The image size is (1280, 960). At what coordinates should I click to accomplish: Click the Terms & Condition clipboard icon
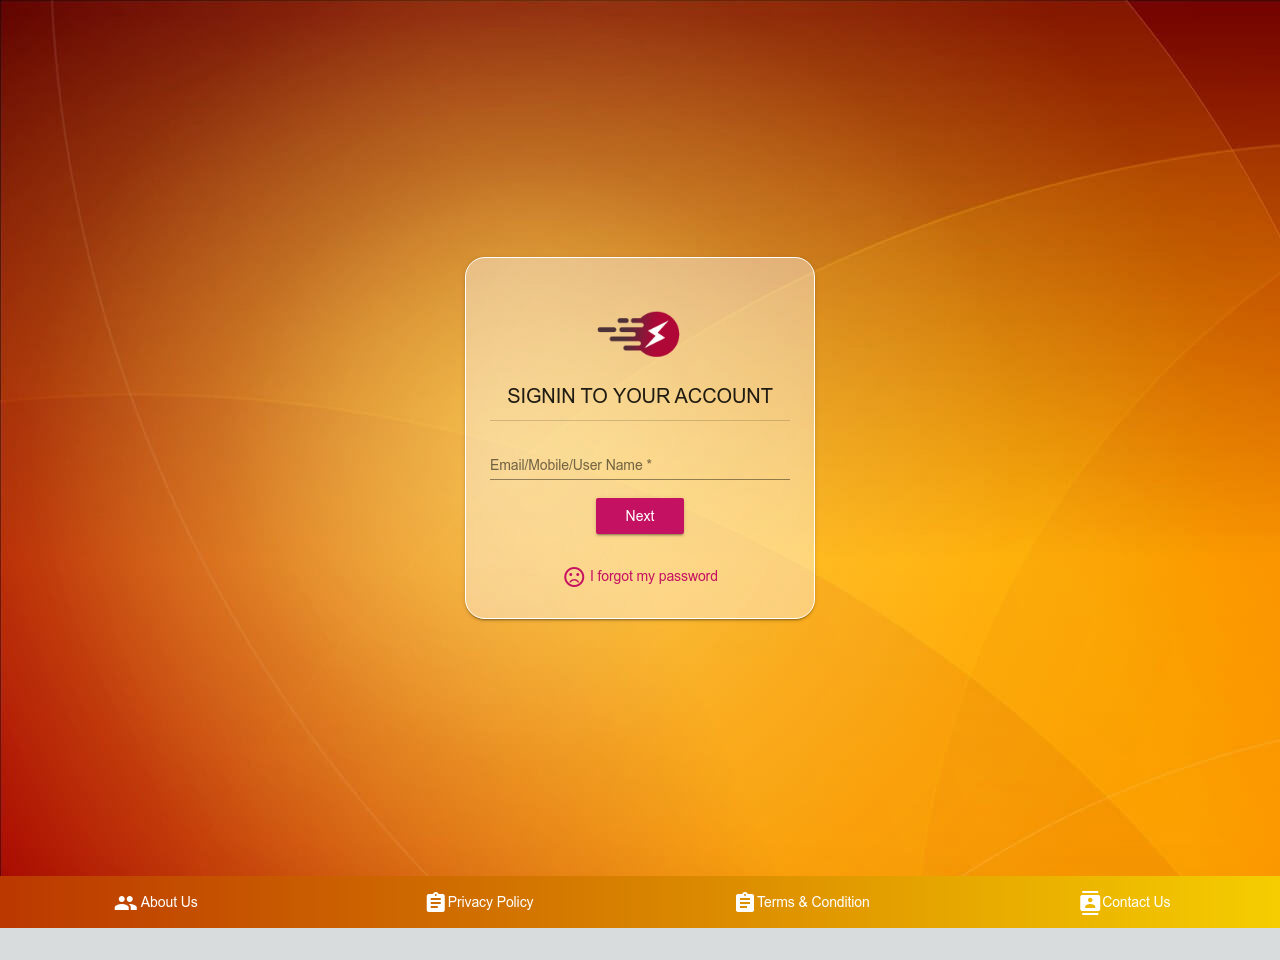coord(744,902)
